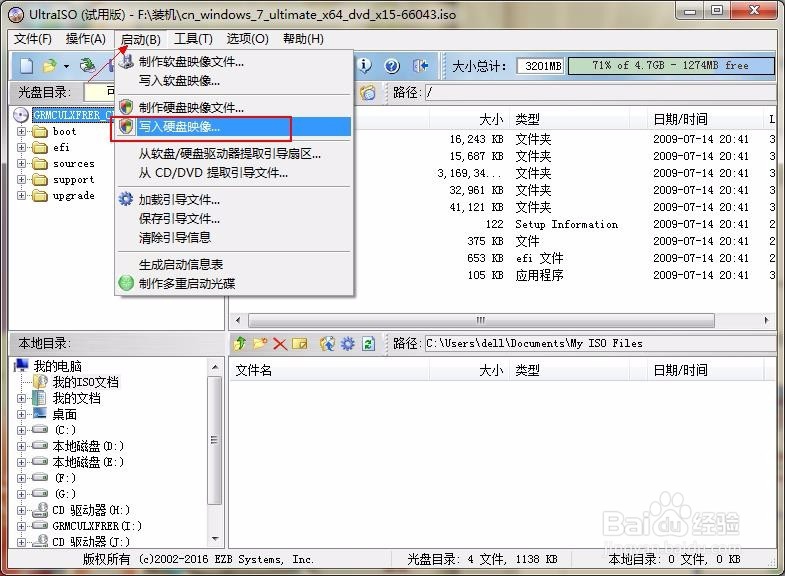This screenshot has width=785, height=576.
Task: Expand the support folder tree node
Action: pyautogui.click(x=22, y=180)
